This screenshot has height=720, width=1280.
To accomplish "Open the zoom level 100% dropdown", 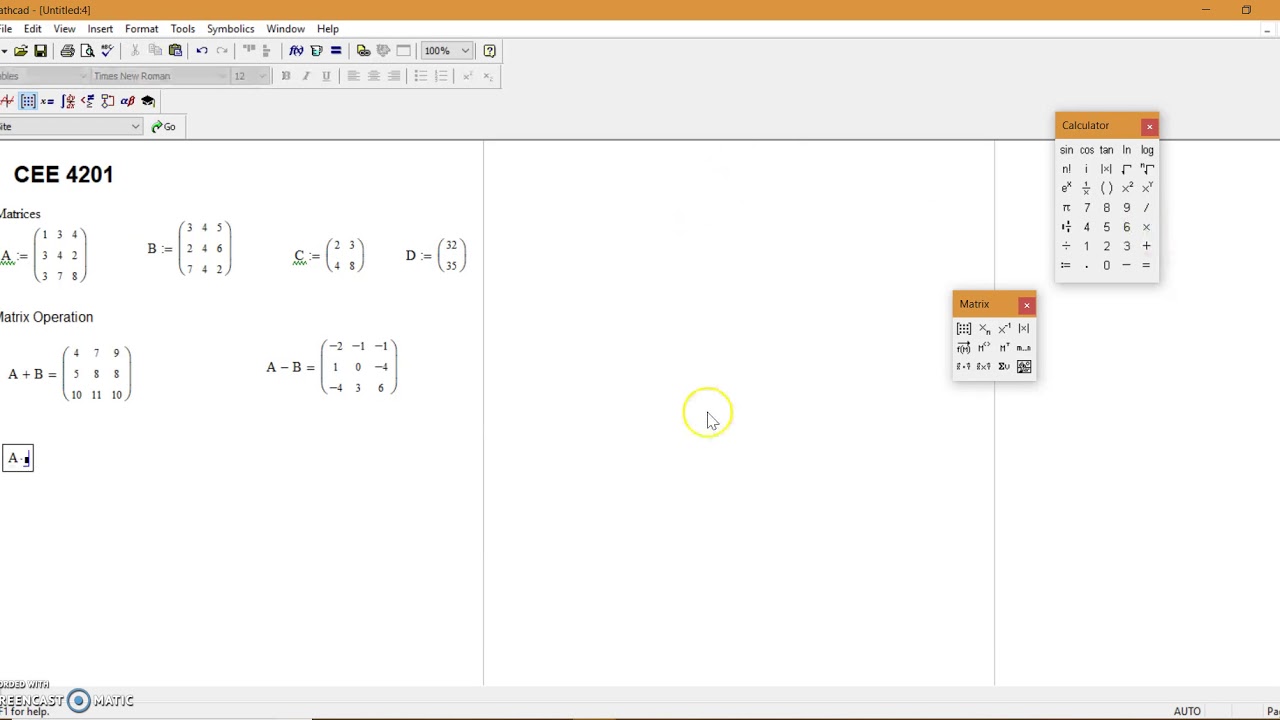I will coord(465,51).
